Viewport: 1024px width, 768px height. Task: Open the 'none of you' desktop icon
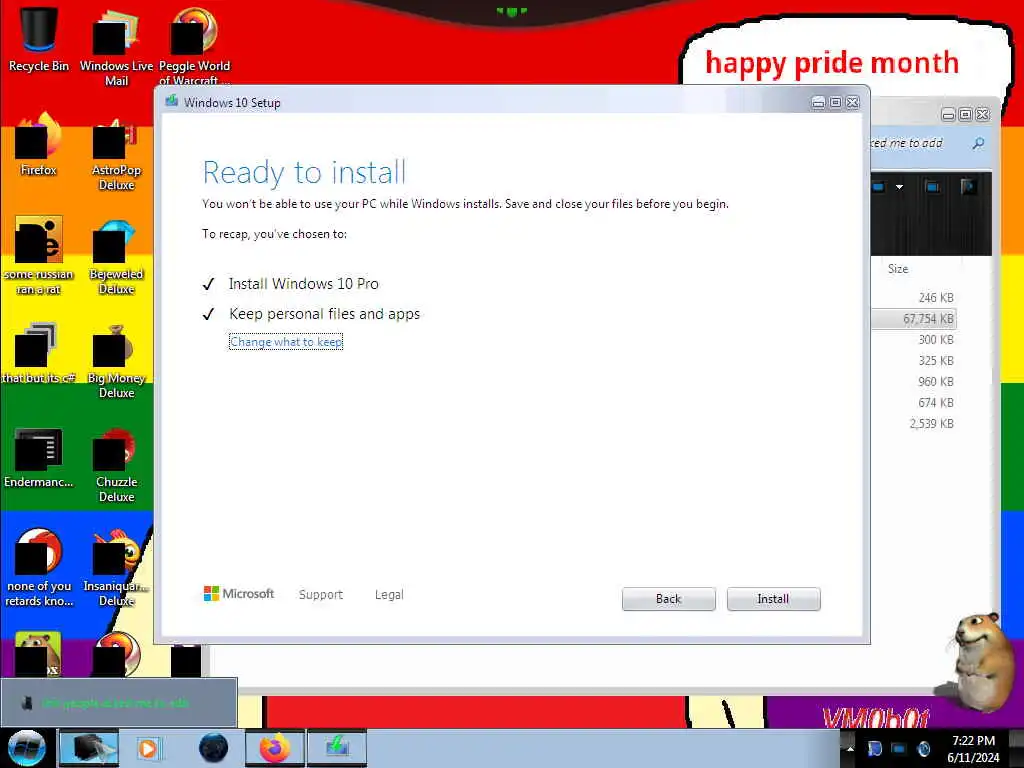[x=39, y=567]
